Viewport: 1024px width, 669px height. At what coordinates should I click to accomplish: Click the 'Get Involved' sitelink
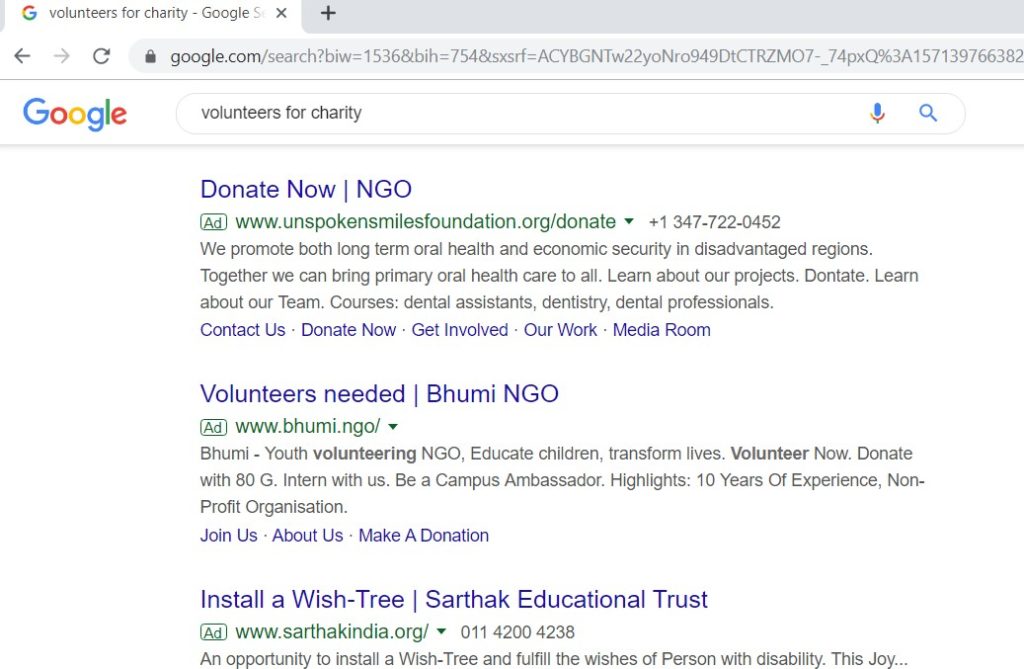460,330
